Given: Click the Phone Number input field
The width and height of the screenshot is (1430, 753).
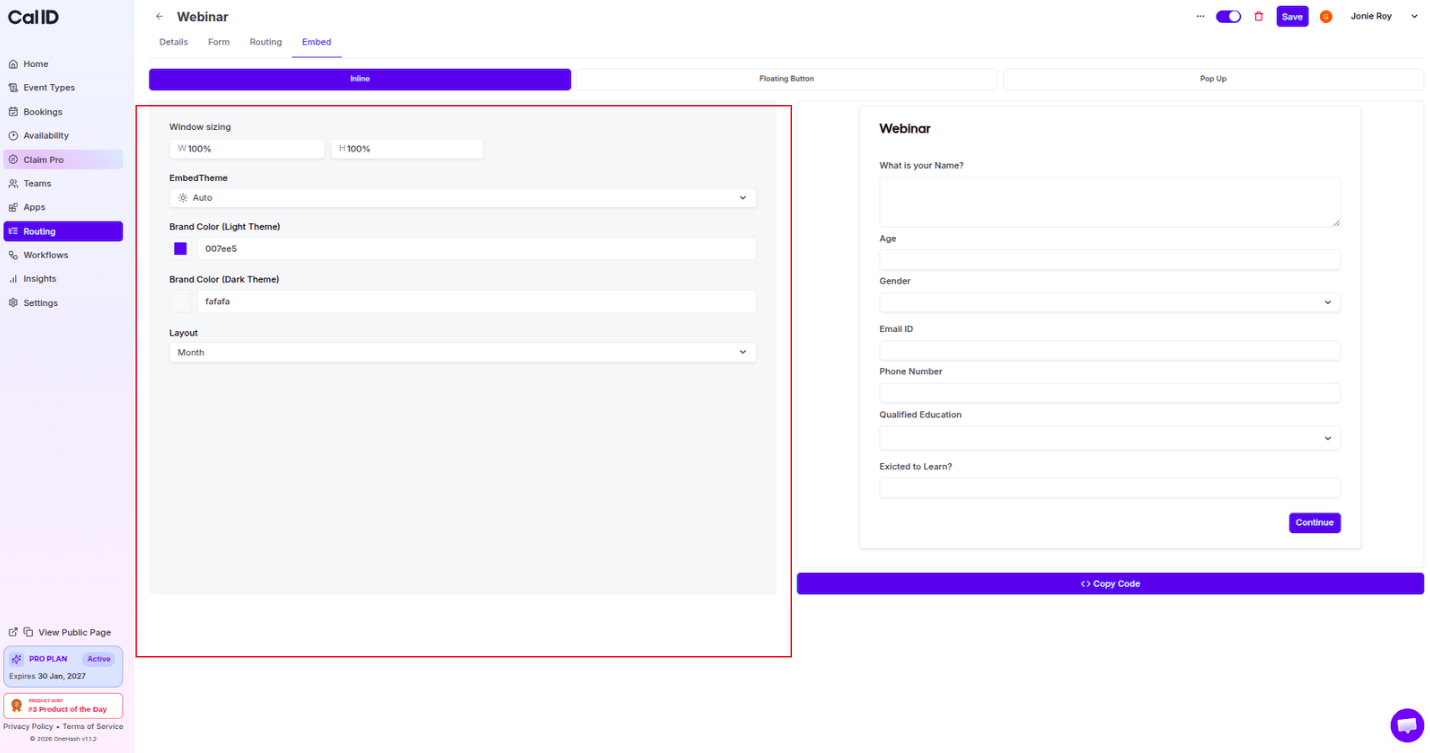Looking at the screenshot, I should 1110,393.
